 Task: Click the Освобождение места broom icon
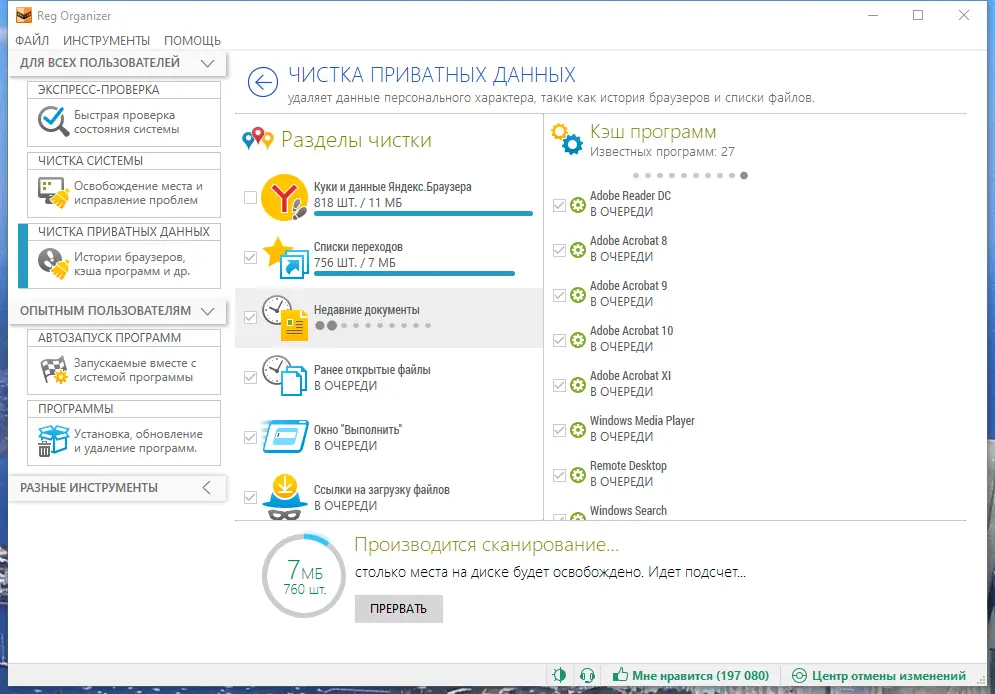(53, 193)
